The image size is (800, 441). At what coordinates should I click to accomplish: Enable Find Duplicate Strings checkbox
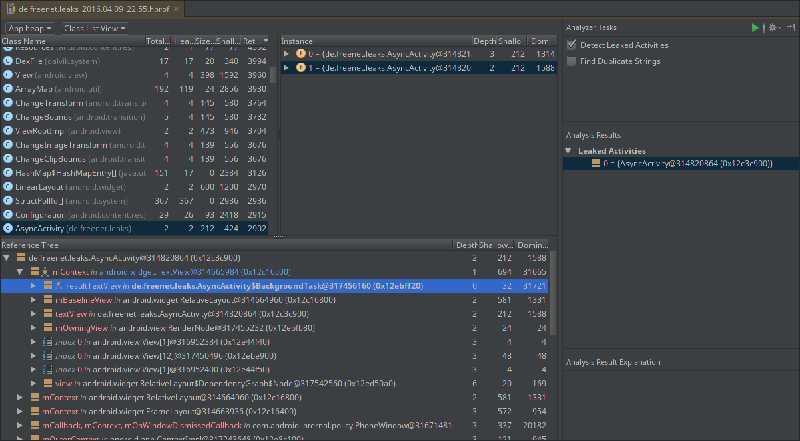571,61
